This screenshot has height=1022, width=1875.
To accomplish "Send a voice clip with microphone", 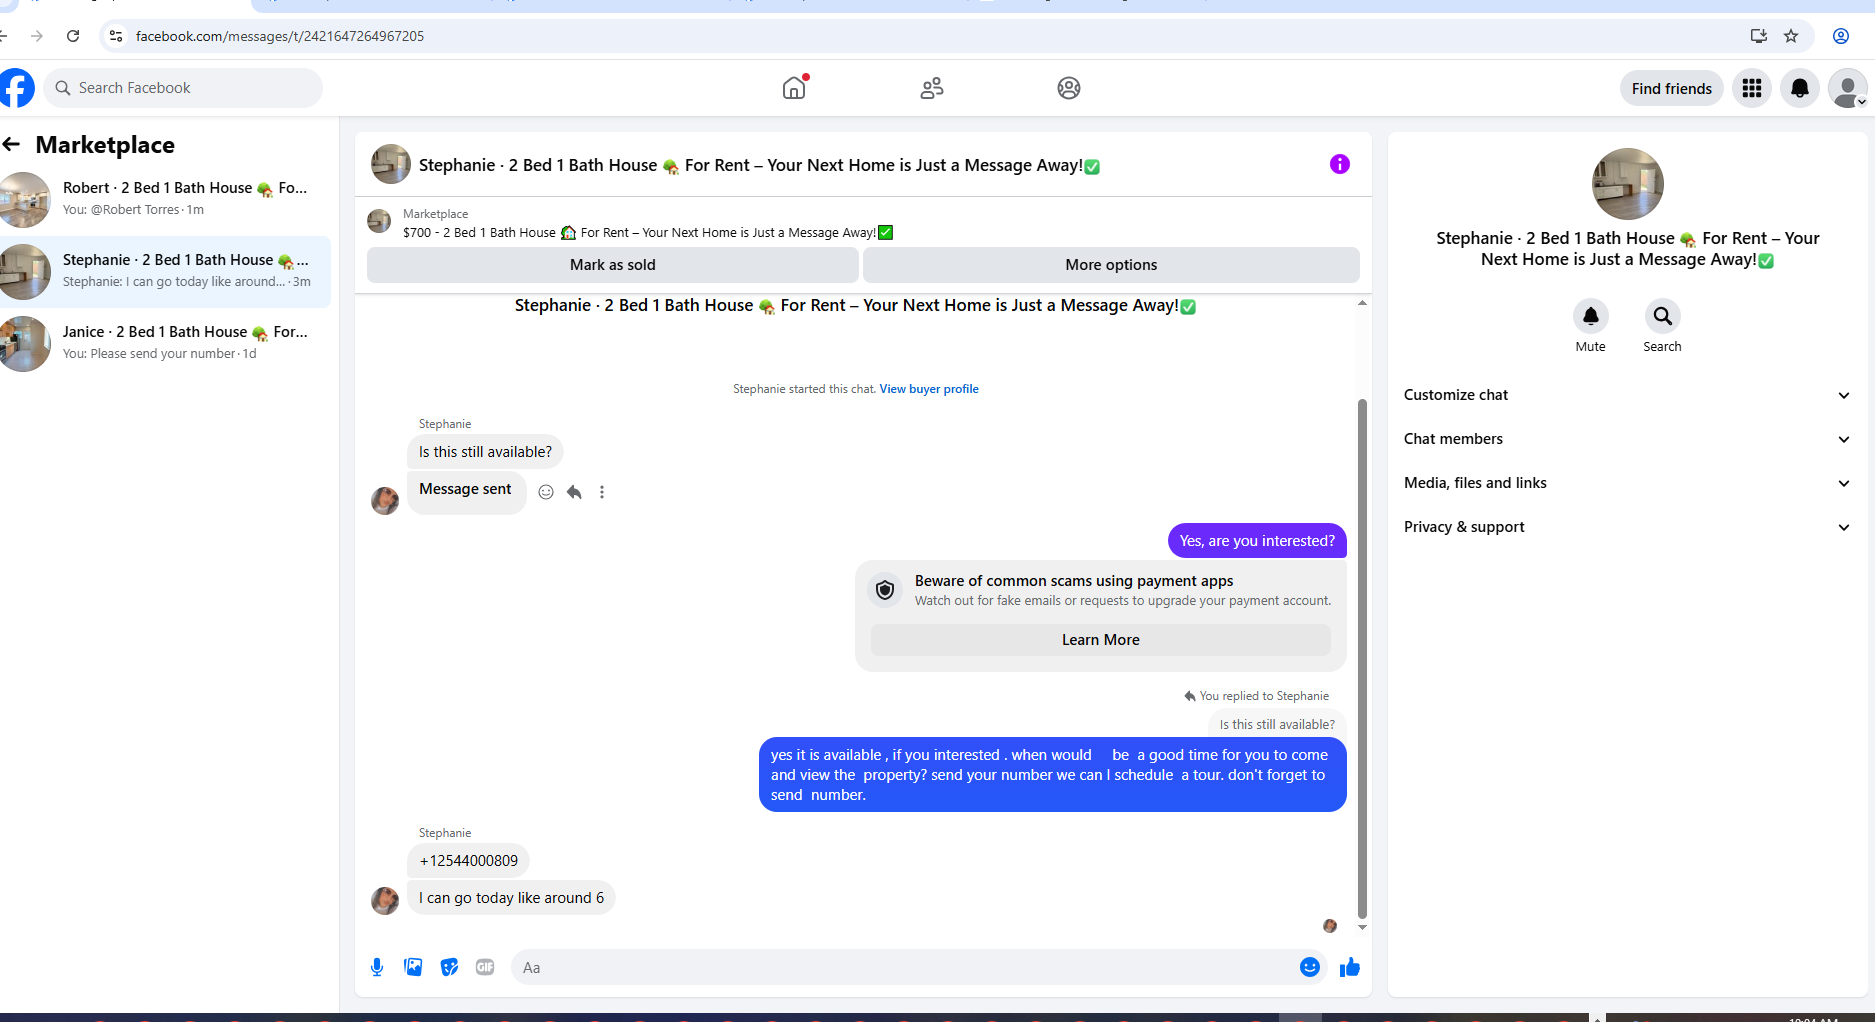I will pyautogui.click(x=377, y=967).
